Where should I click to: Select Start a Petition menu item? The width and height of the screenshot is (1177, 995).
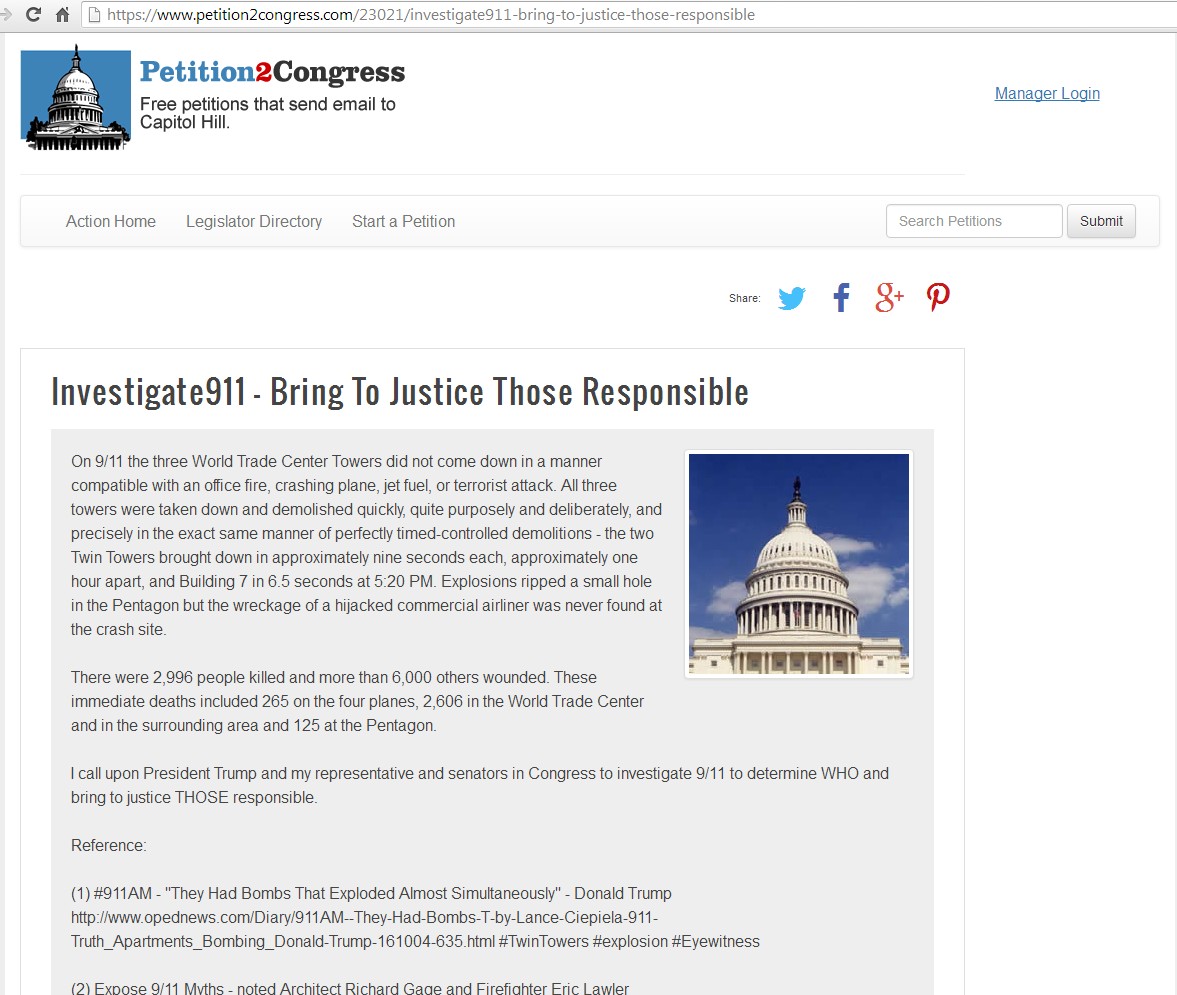[x=403, y=221]
